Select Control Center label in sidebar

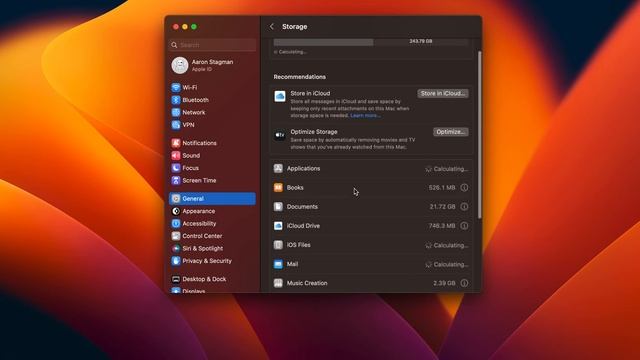(202, 236)
